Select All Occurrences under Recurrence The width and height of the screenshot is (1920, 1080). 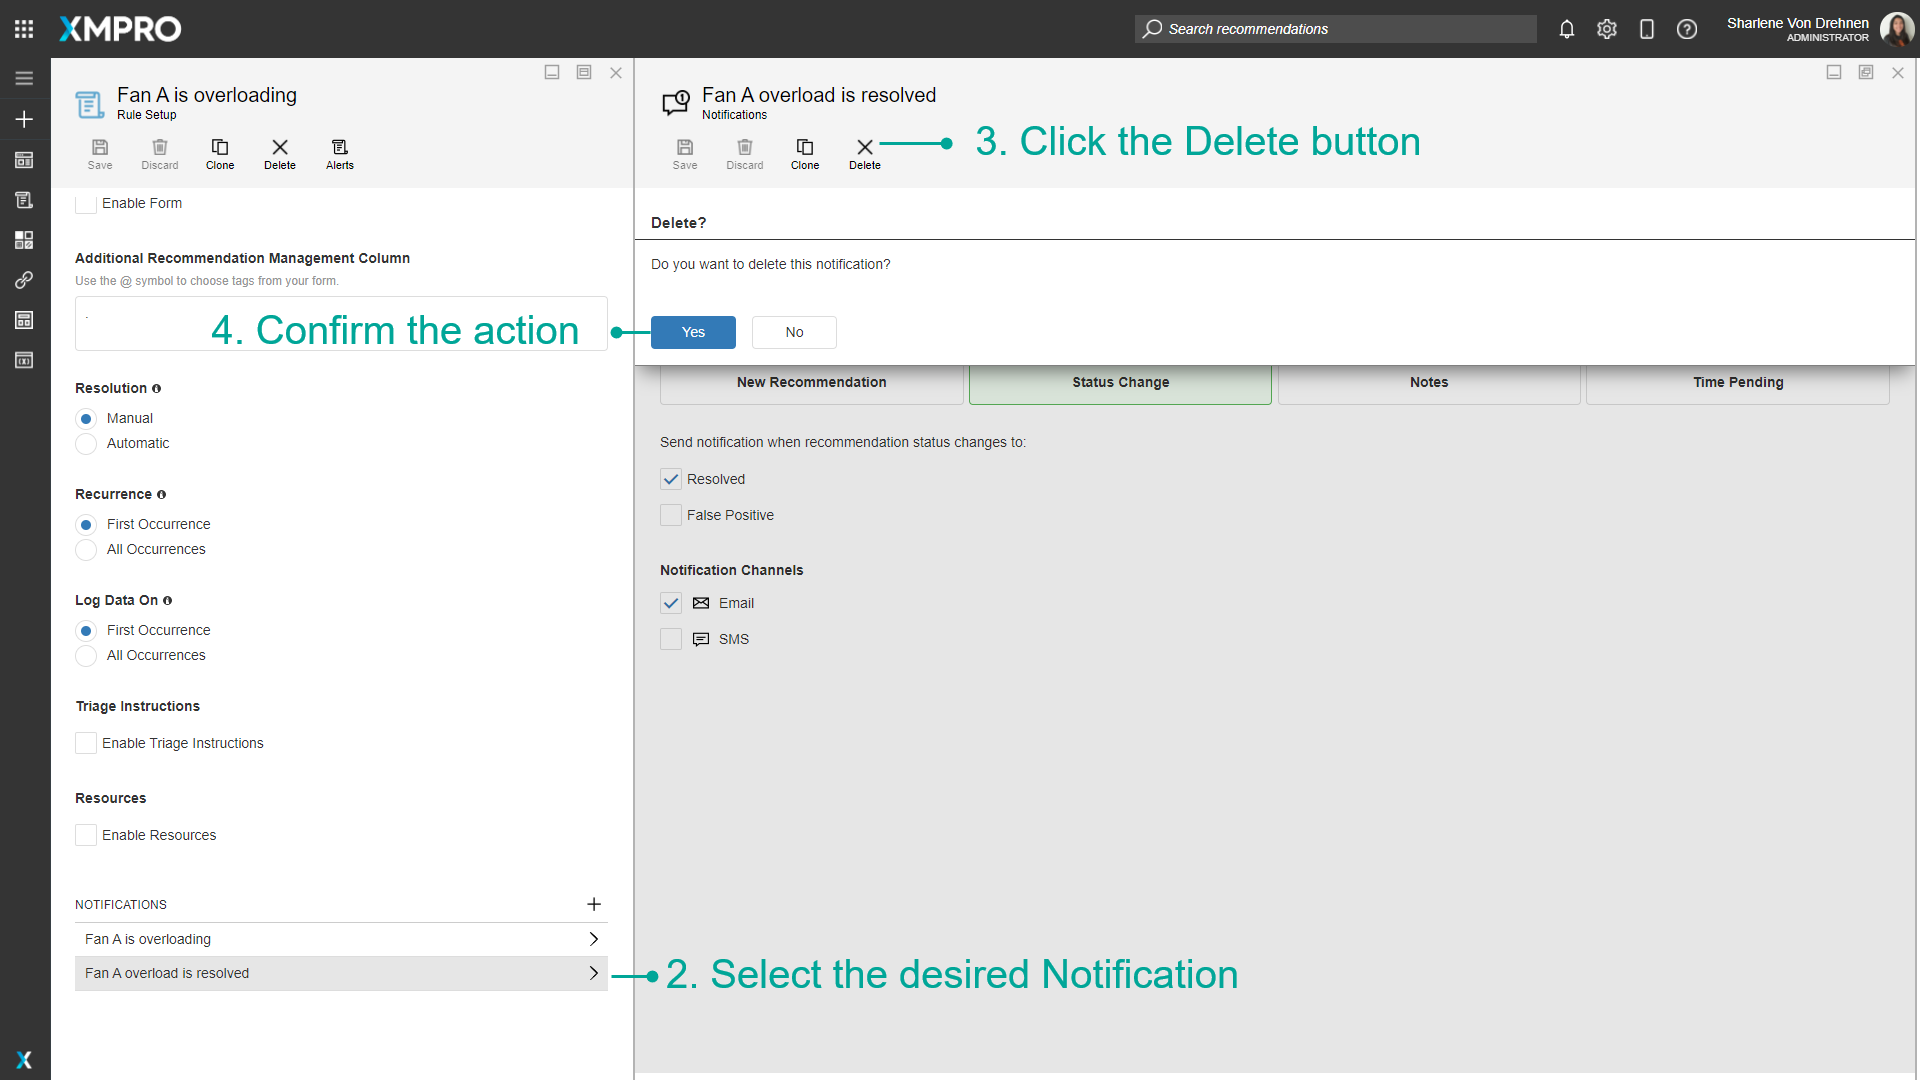coord(87,549)
